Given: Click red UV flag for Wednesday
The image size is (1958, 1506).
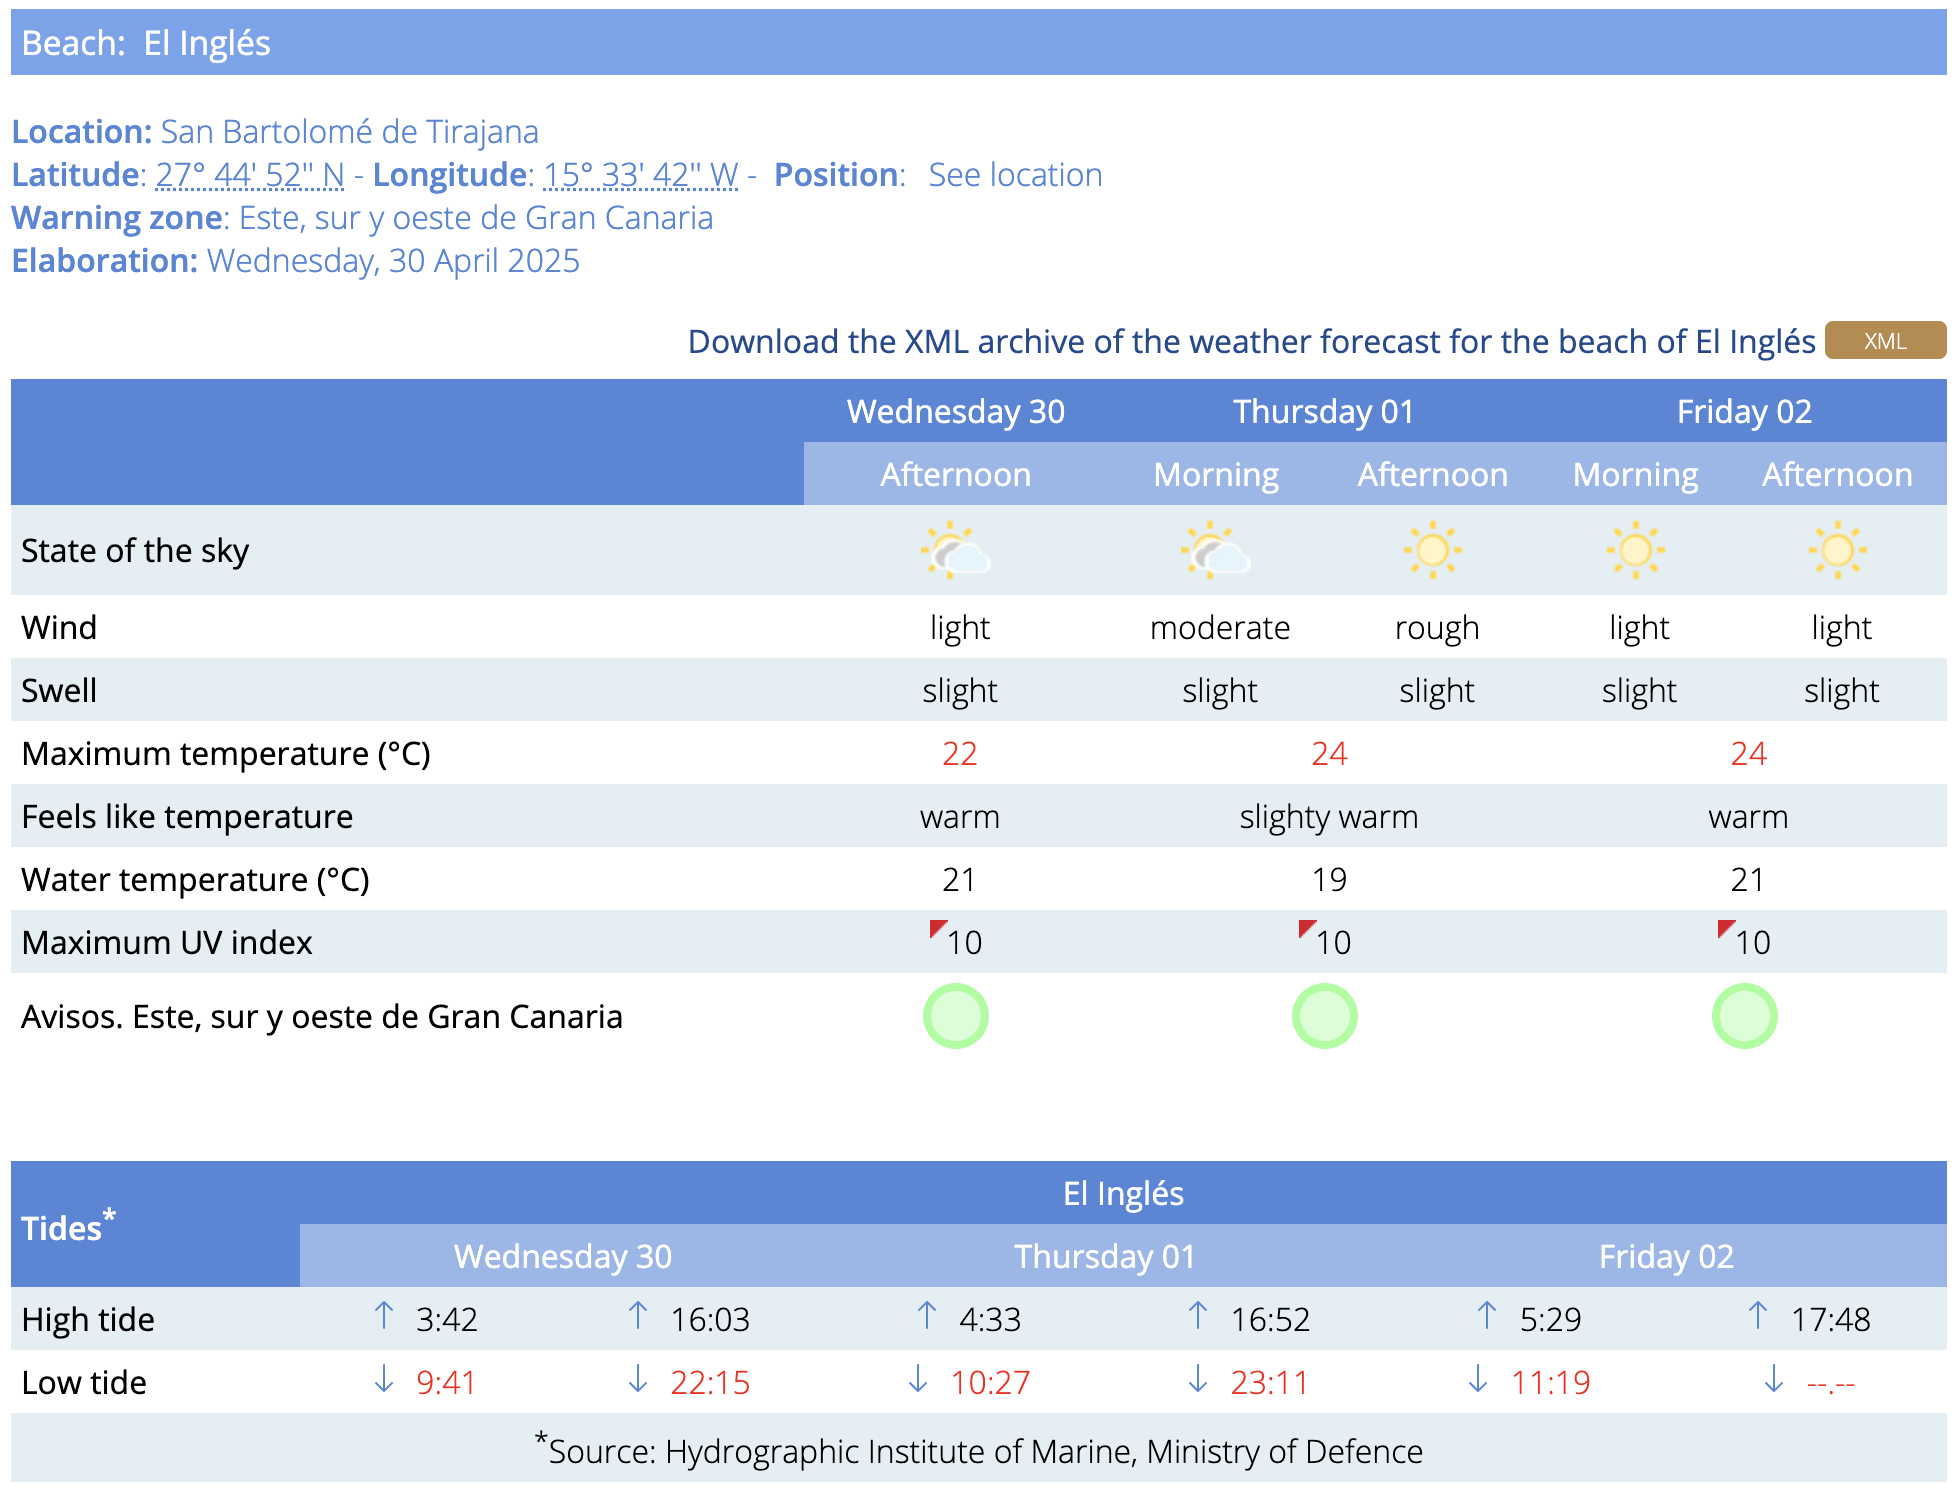Looking at the screenshot, I should [x=937, y=929].
